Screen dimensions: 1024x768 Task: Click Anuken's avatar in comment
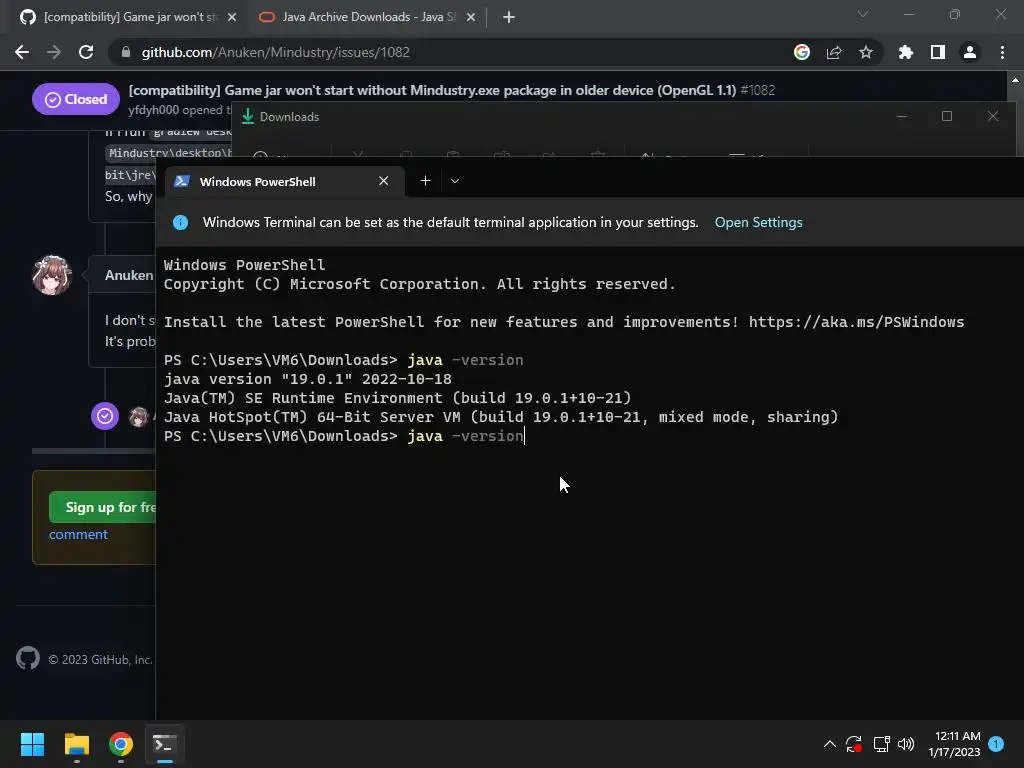52,275
